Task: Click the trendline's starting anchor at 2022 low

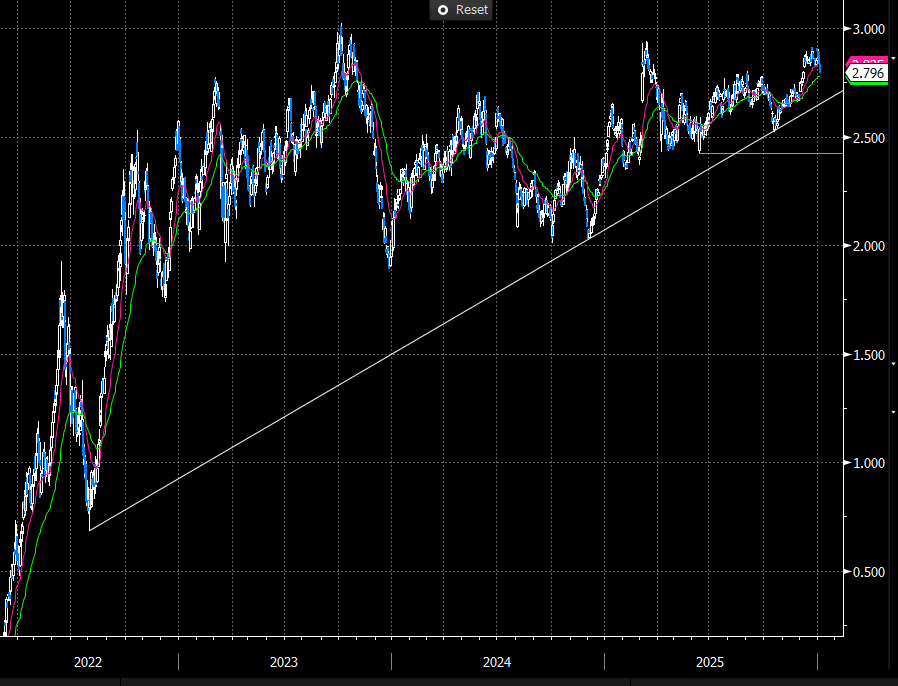Action: click(90, 529)
